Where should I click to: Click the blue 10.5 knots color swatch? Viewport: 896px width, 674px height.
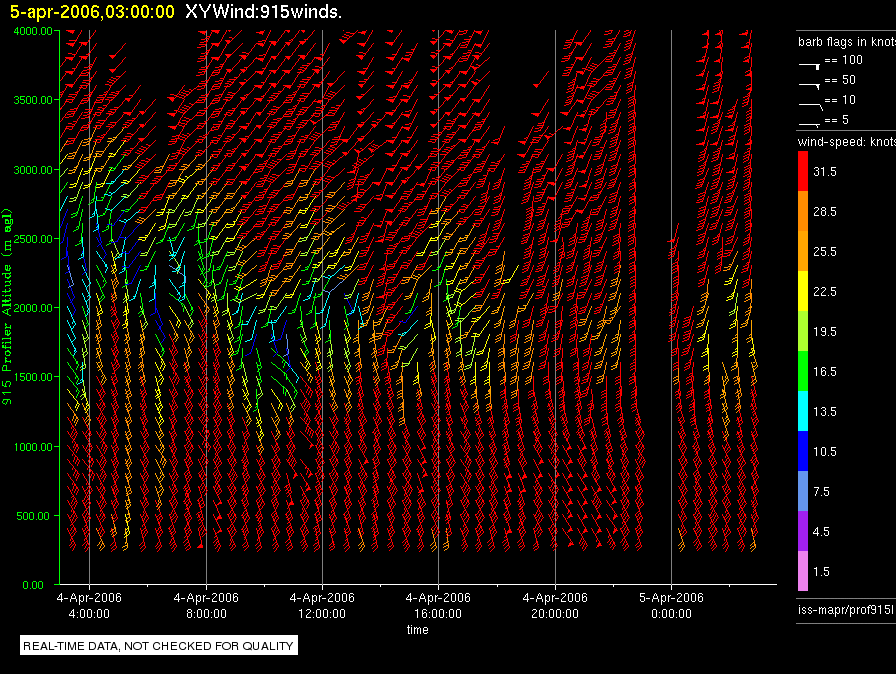(803, 451)
